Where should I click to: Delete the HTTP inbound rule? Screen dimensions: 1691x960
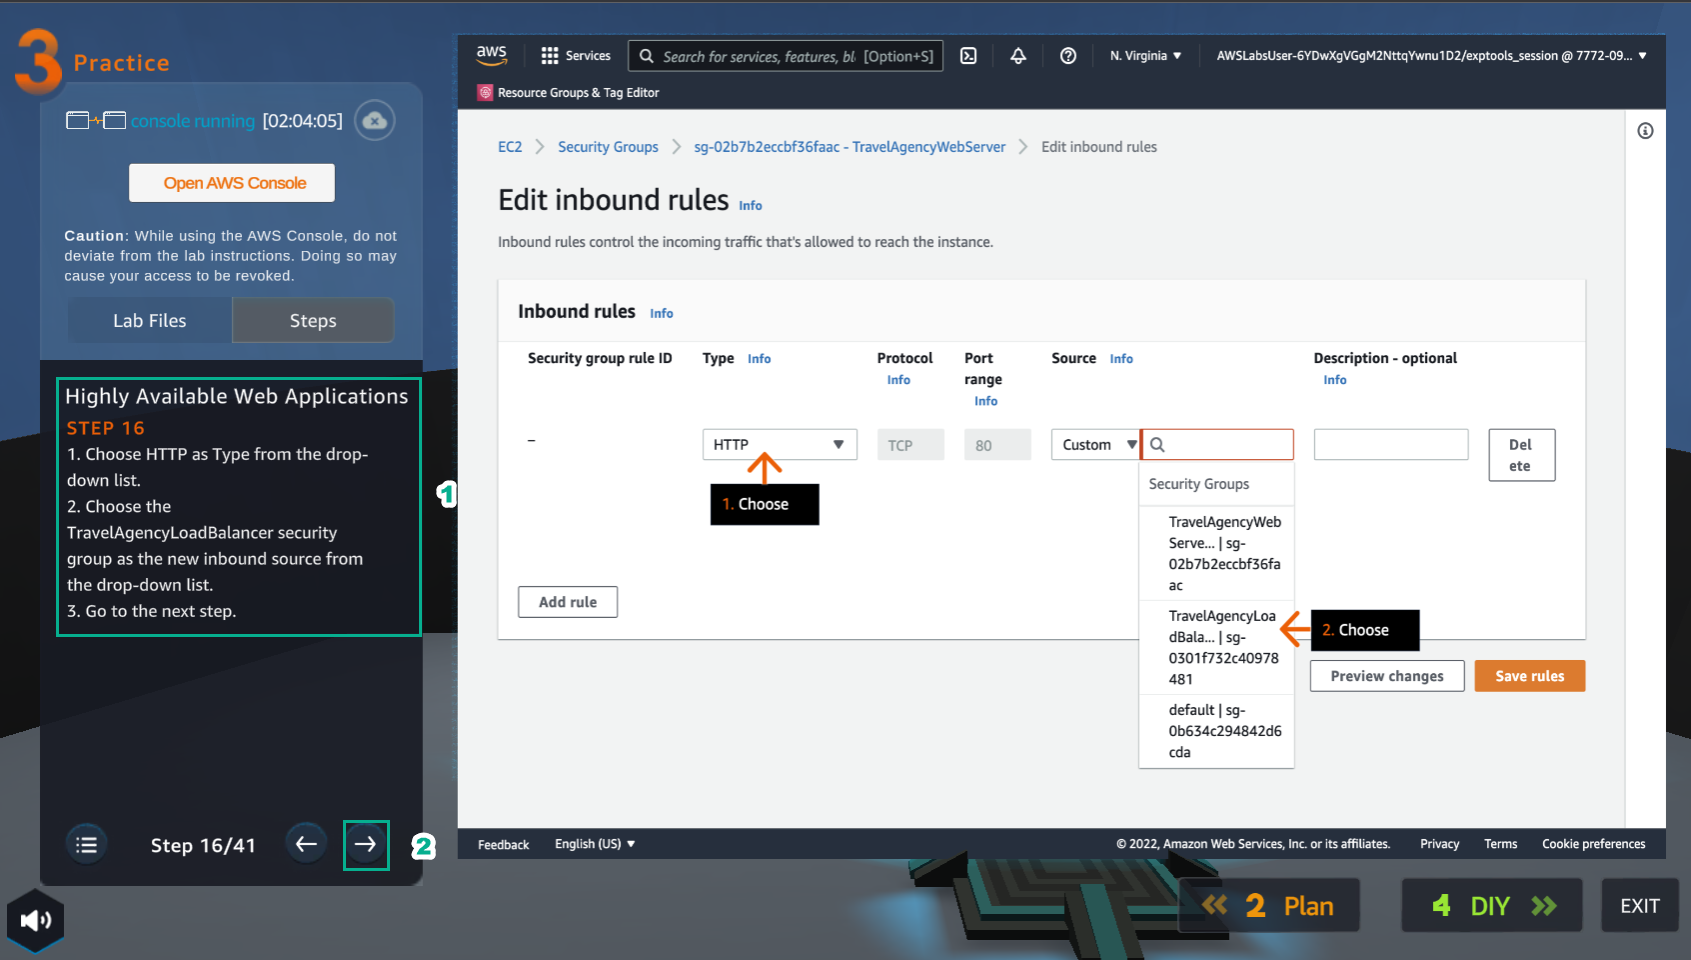coord(1521,455)
